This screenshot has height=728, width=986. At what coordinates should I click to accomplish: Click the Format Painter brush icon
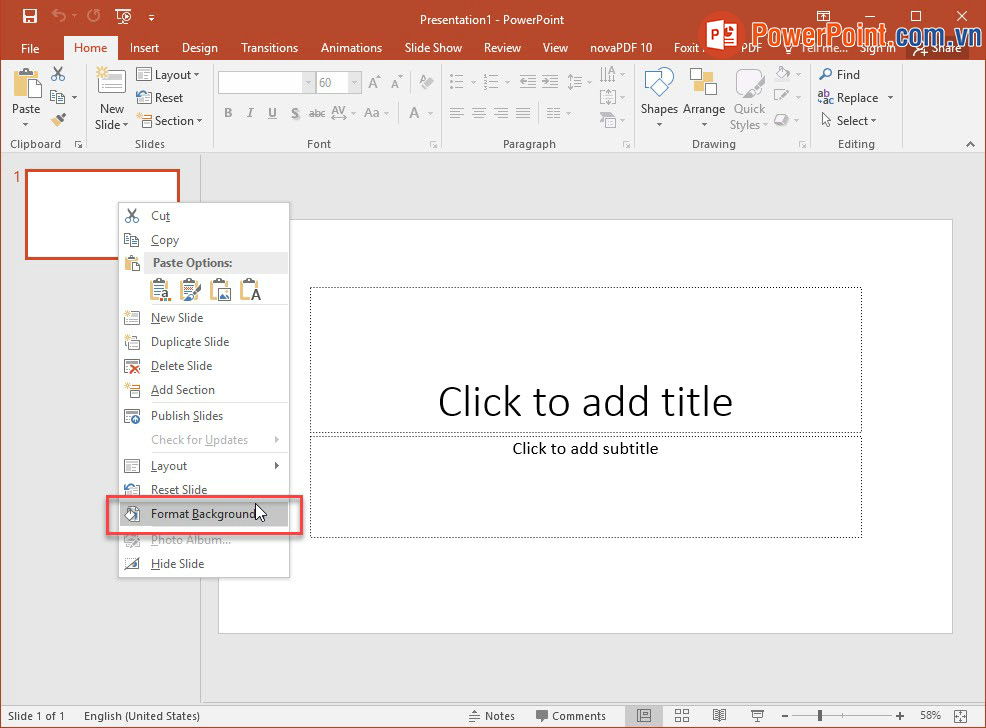tap(58, 121)
